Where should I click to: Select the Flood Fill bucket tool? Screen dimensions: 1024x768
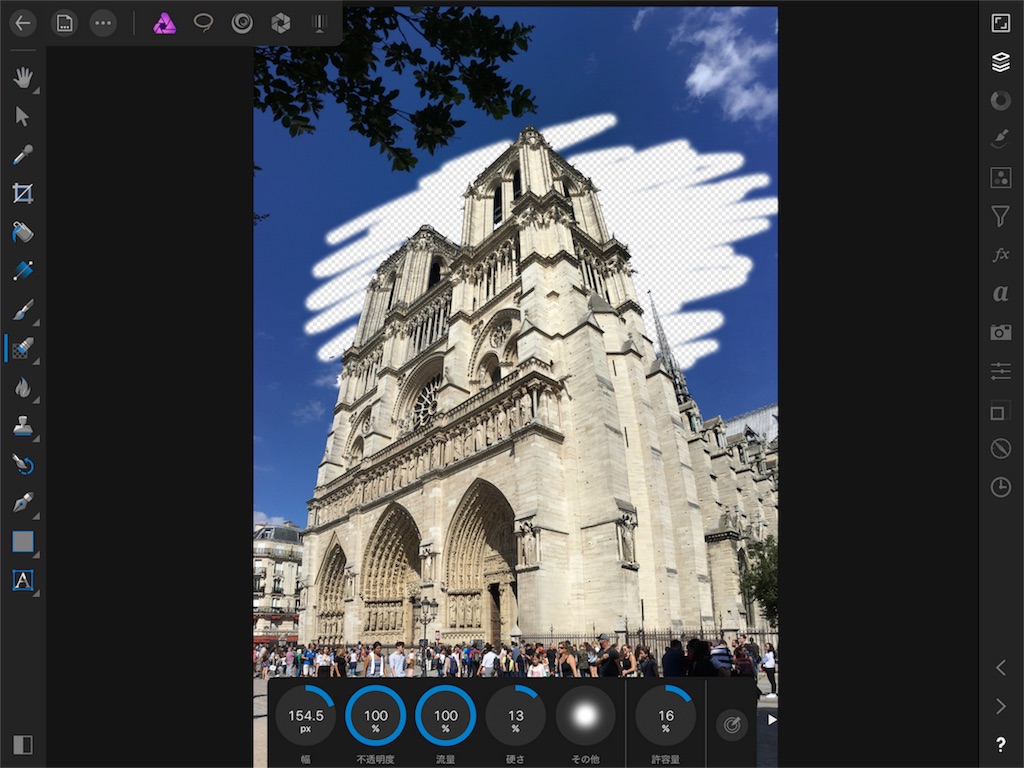coord(23,232)
